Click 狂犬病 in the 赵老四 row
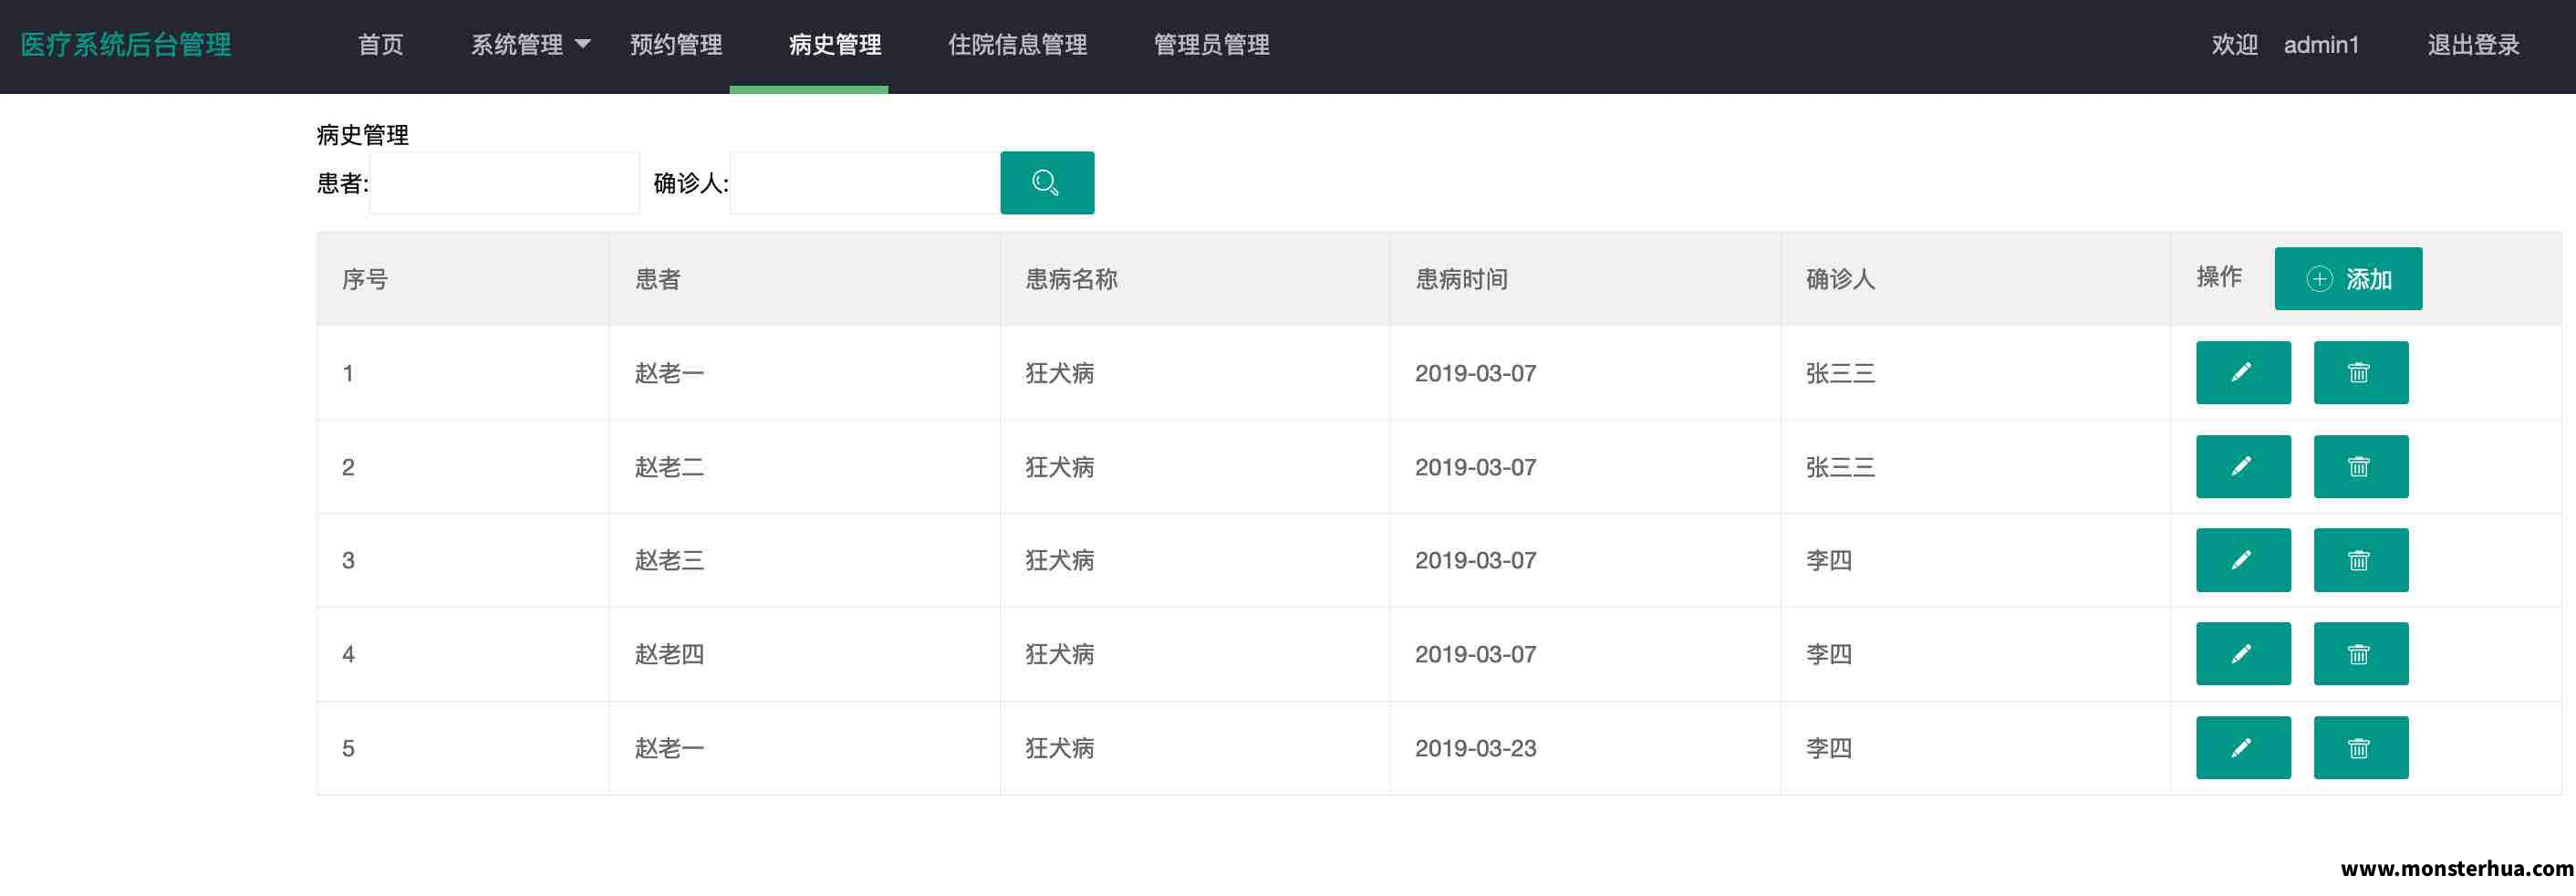This screenshot has height=896, width=2576. pos(1059,654)
